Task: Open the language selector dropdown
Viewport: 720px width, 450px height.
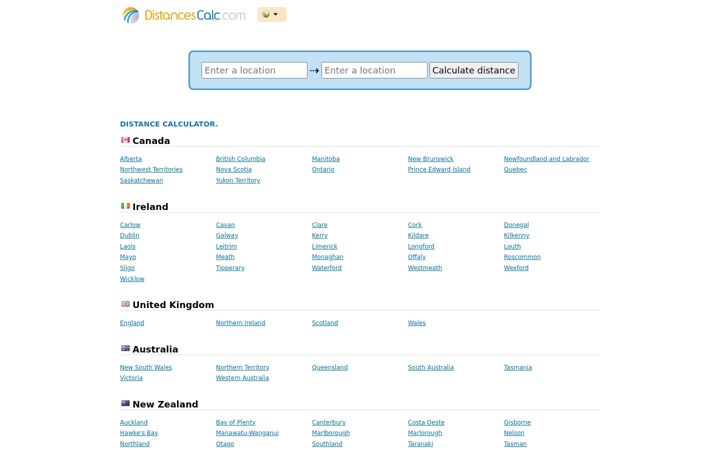Action: (271, 14)
